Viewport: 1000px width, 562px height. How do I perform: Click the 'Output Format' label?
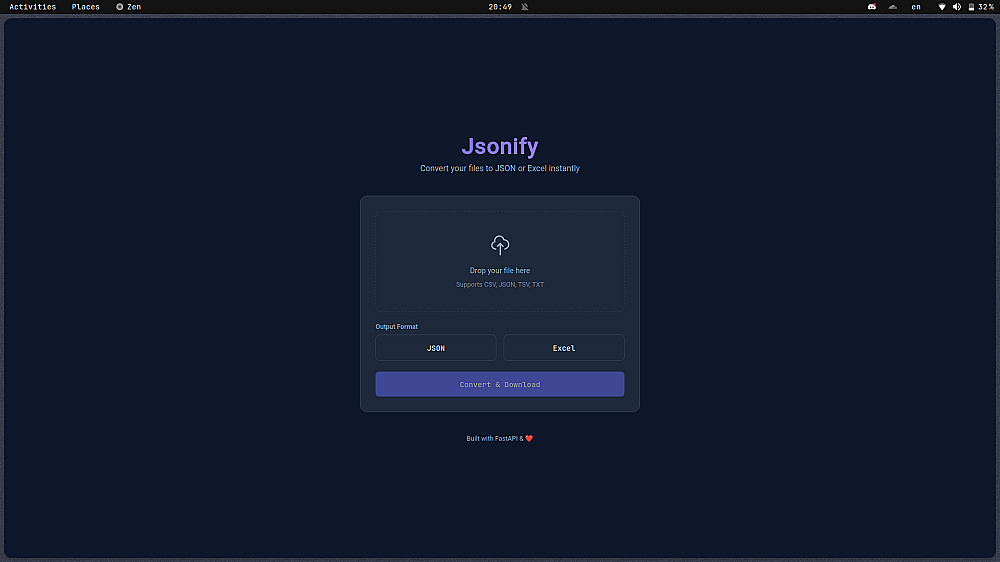tap(397, 327)
